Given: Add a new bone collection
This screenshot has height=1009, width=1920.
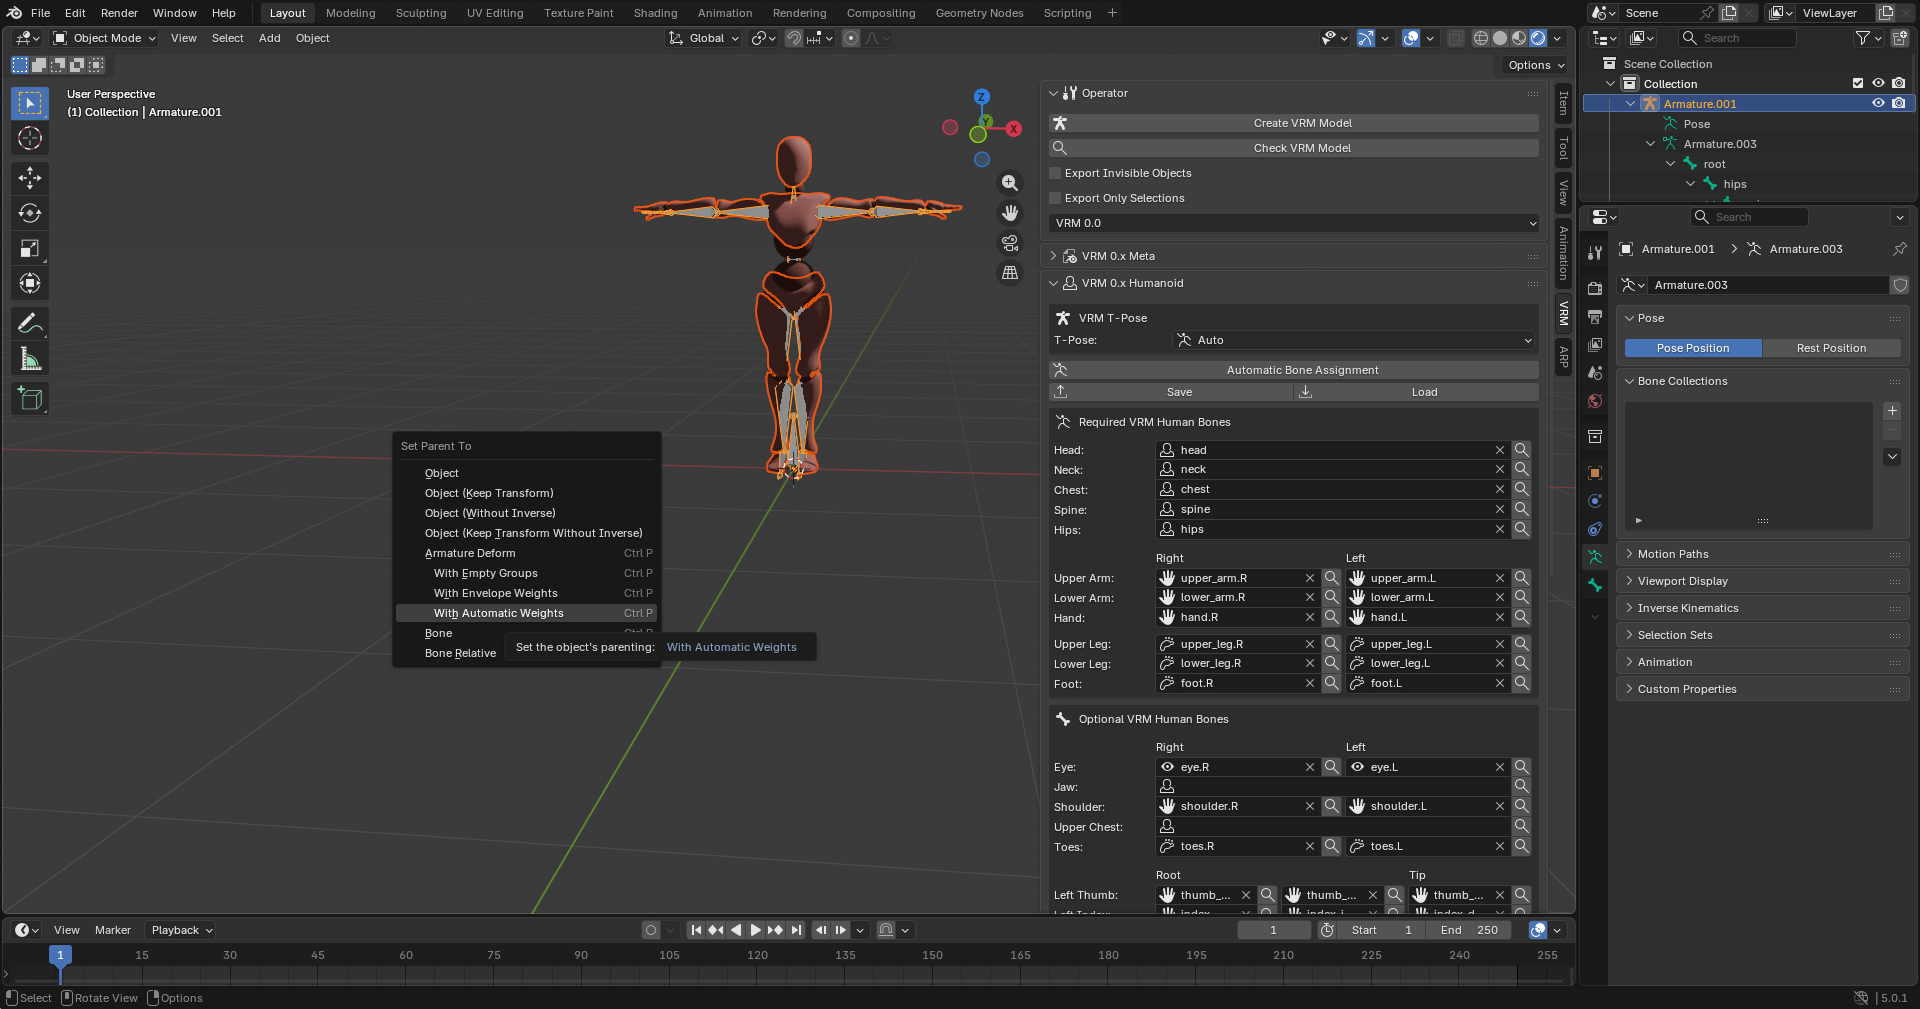Looking at the screenshot, I should (x=1892, y=411).
